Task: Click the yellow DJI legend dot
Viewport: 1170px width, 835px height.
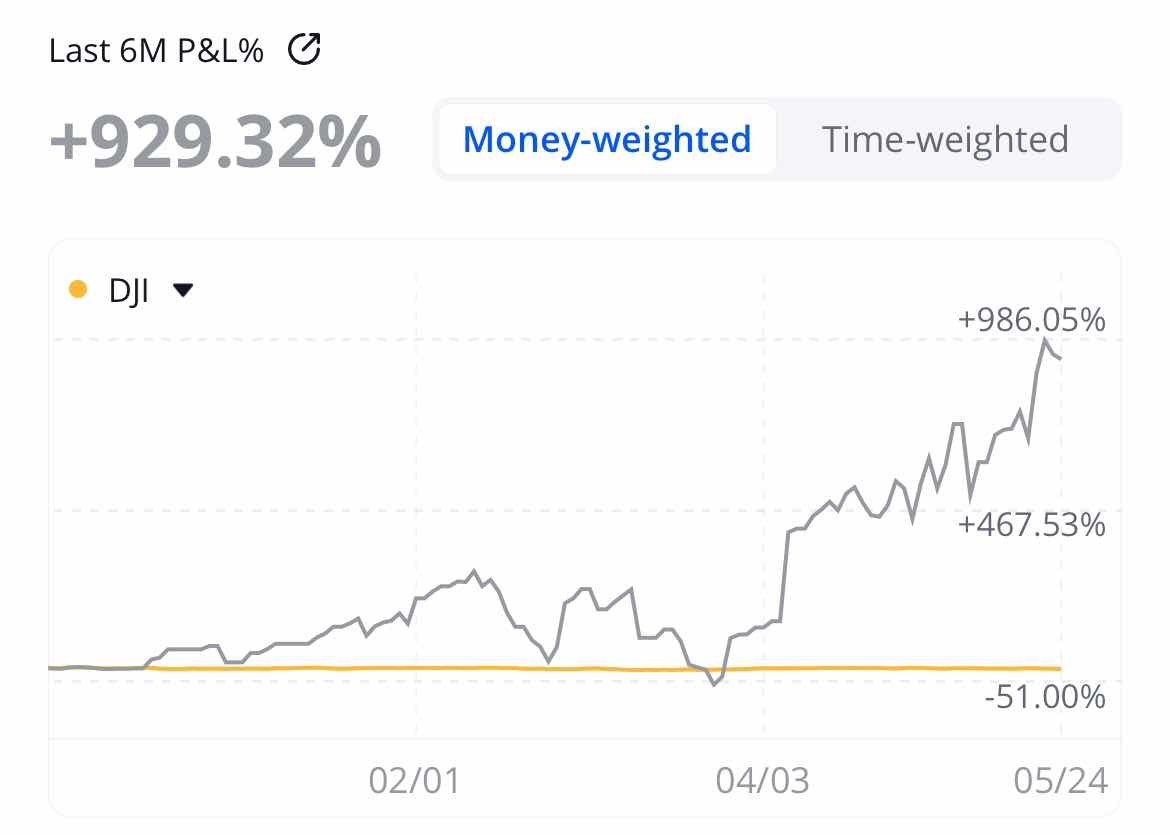Action: coord(78,290)
